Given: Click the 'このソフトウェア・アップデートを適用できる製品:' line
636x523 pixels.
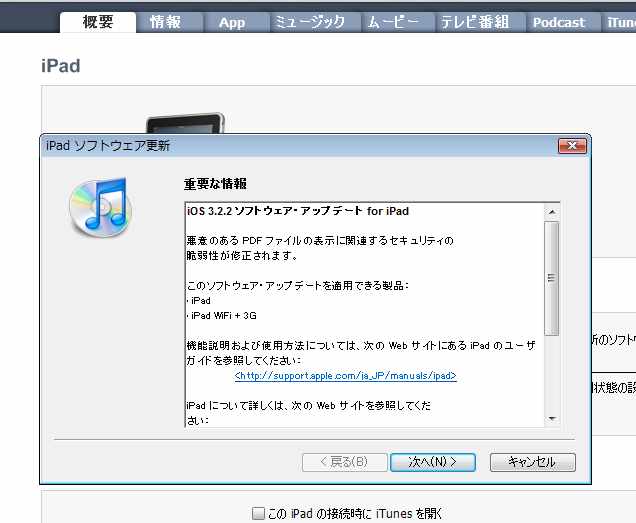Looking at the screenshot, I should click(298, 286).
